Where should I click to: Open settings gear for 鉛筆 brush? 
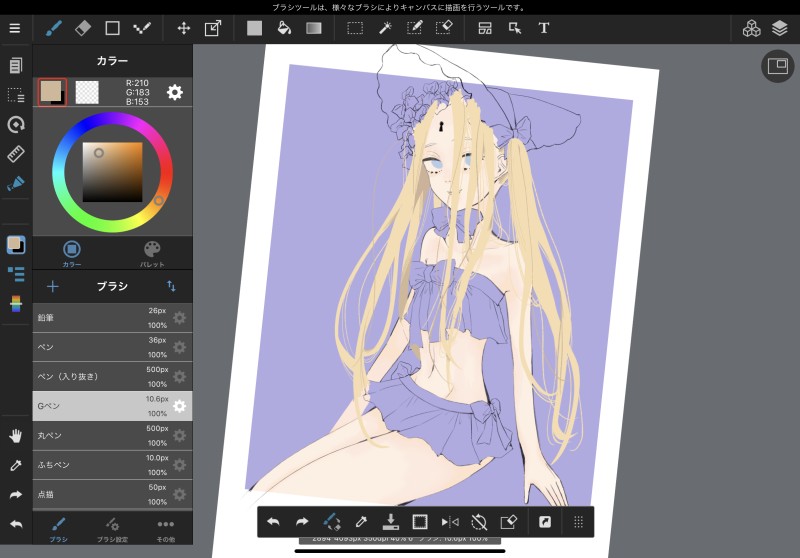[x=180, y=318]
